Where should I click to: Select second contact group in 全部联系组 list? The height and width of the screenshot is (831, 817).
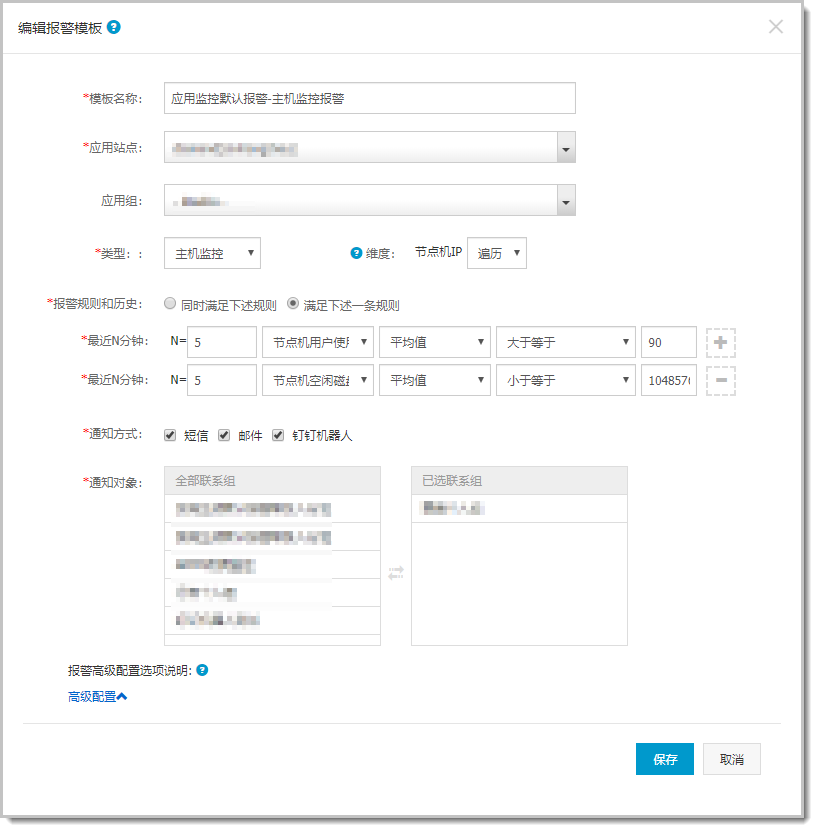tap(272, 537)
